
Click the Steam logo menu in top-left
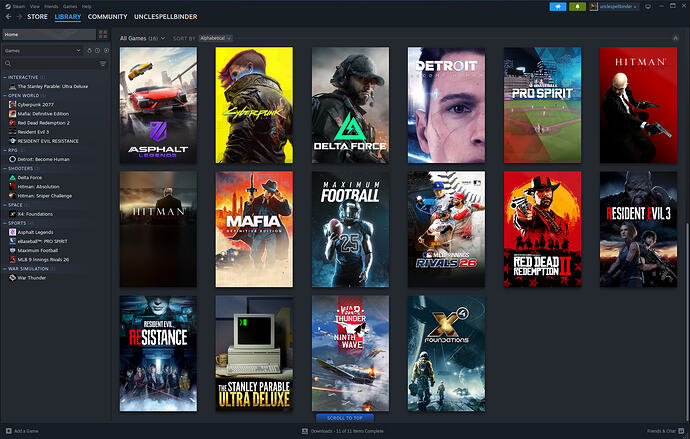point(15,7)
